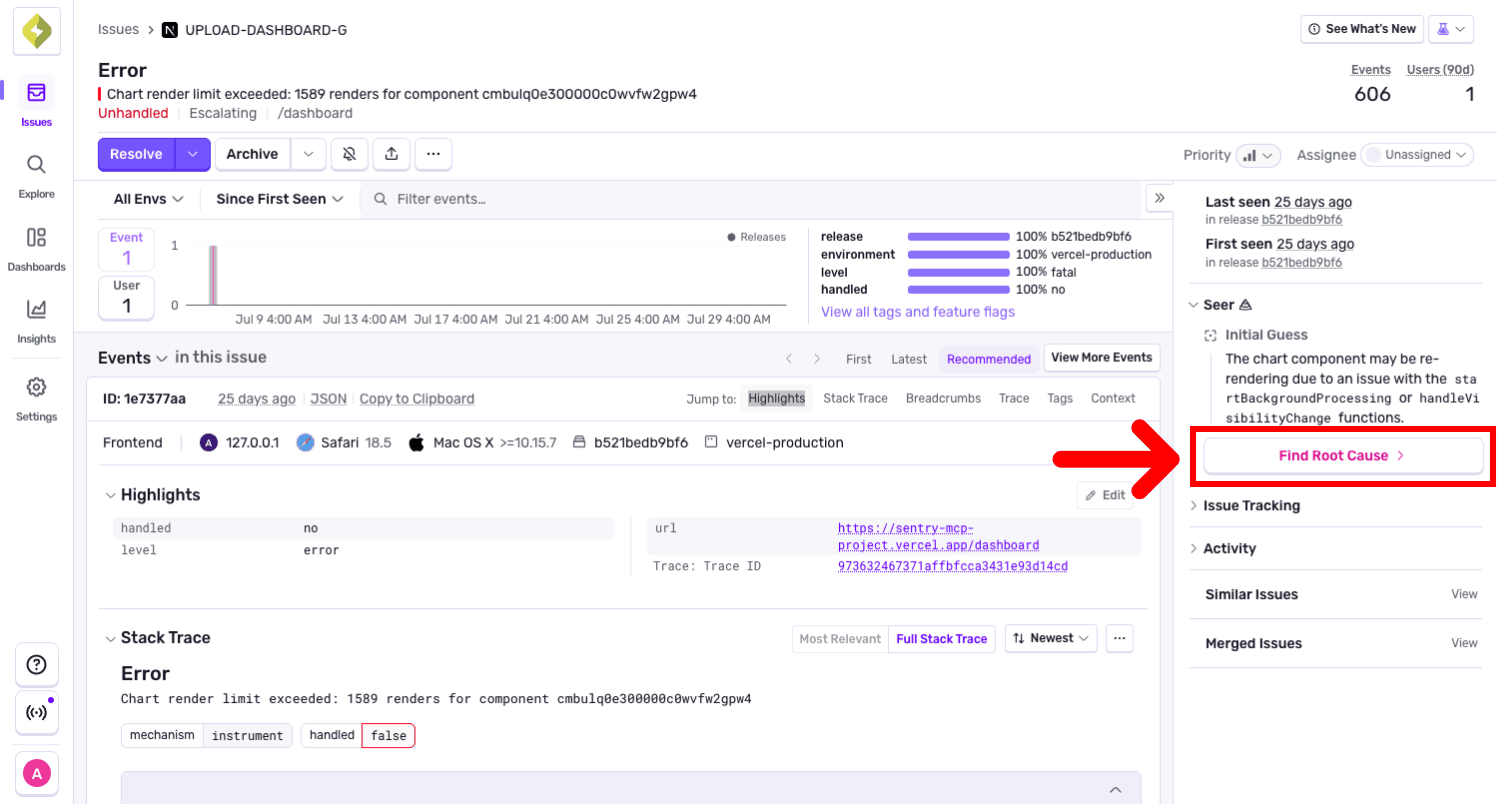Open Settings gear in sidebar
The width and height of the screenshot is (1497, 804).
point(36,398)
